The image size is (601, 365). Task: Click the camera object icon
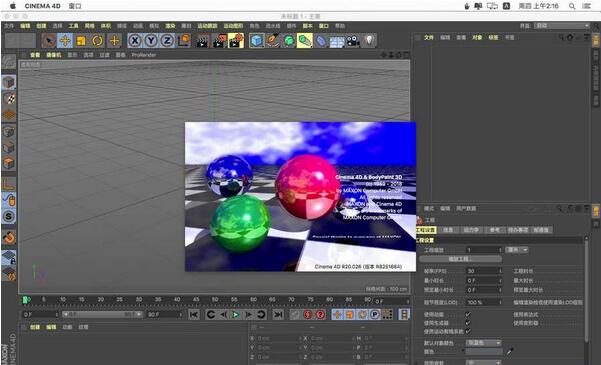pyautogui.click(x=353, y=41)
